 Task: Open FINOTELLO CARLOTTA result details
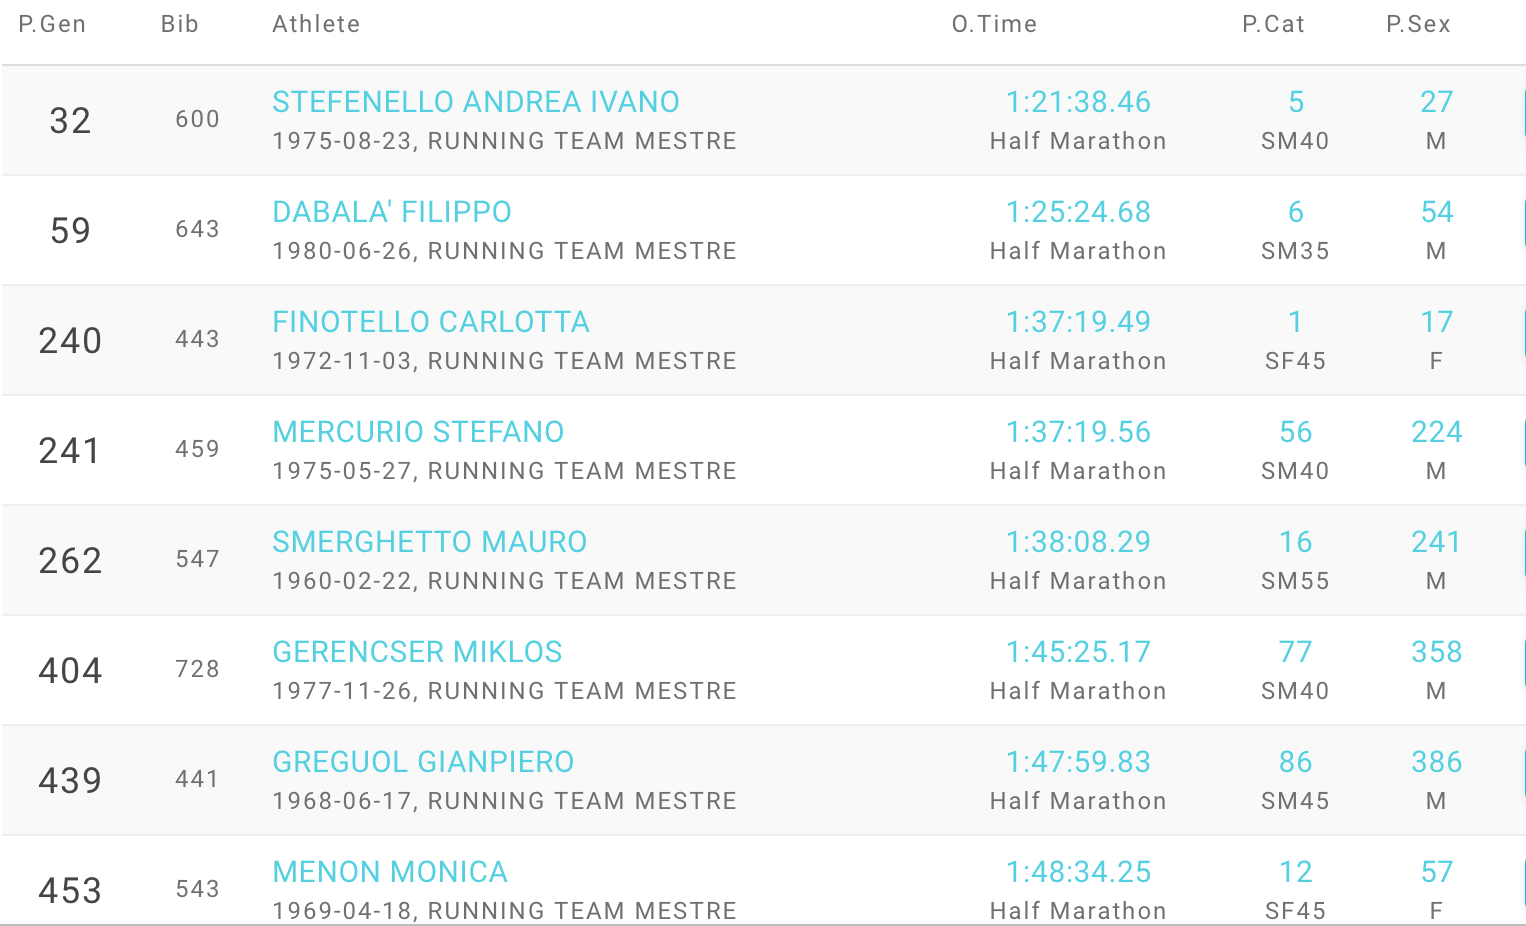(430, 322)
